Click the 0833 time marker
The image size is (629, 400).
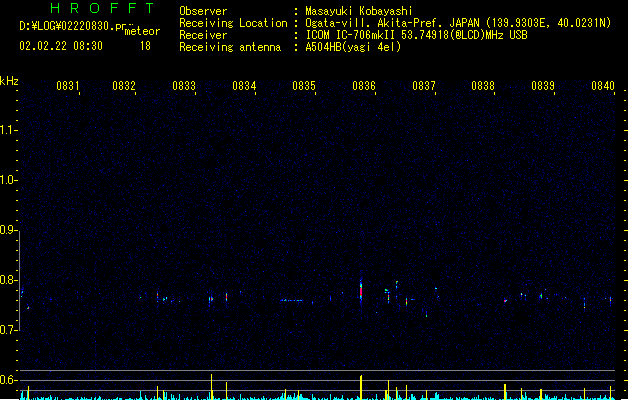184,85
